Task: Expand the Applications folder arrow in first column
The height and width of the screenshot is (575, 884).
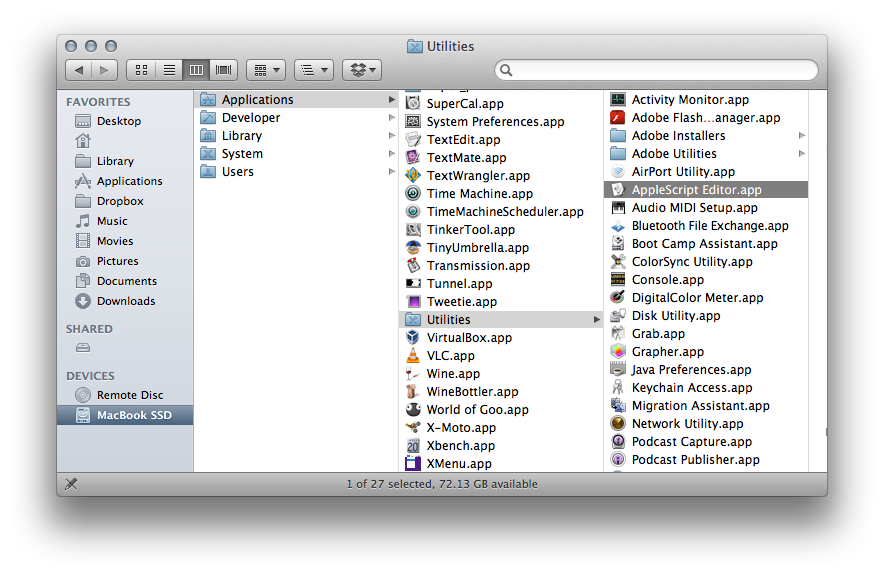Action: click(391, 100)
